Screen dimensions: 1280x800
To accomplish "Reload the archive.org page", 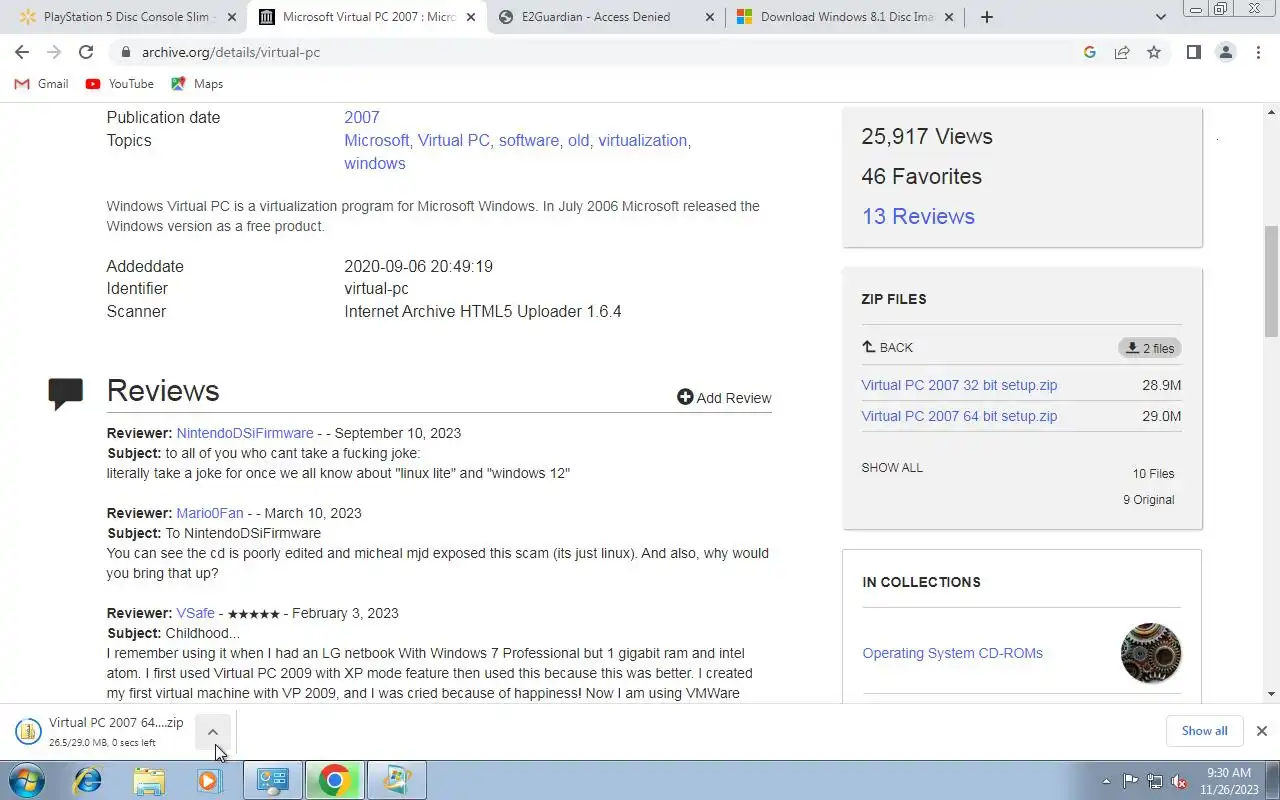I will 86,52.
